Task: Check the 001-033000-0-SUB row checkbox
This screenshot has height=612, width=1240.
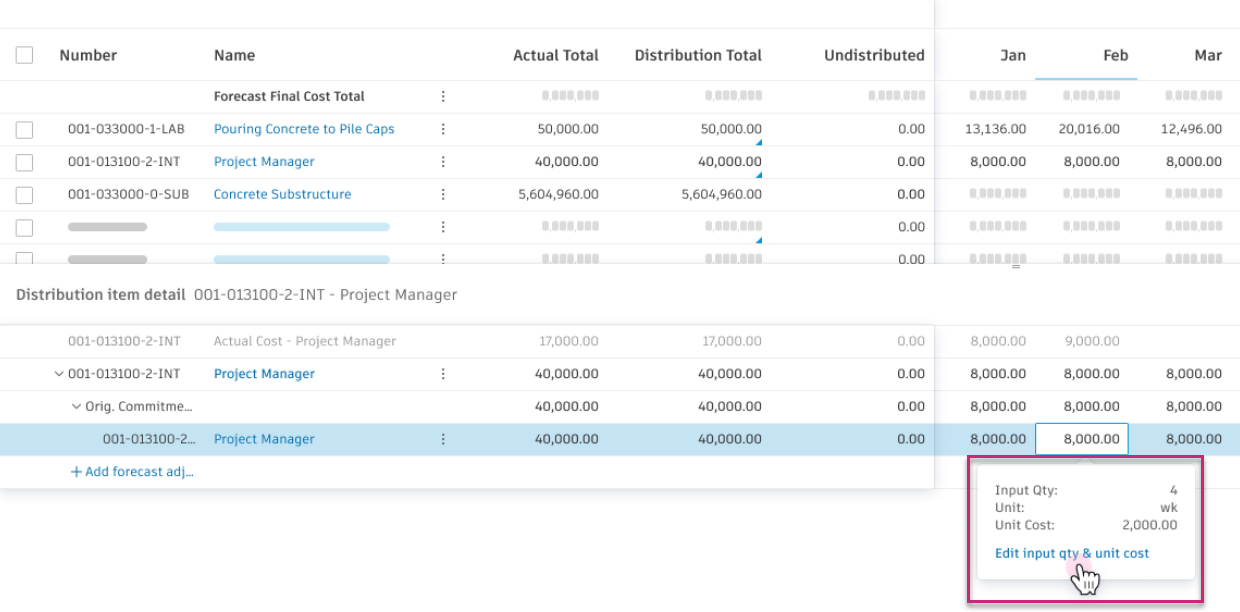Action: click(x=24, y=195)
